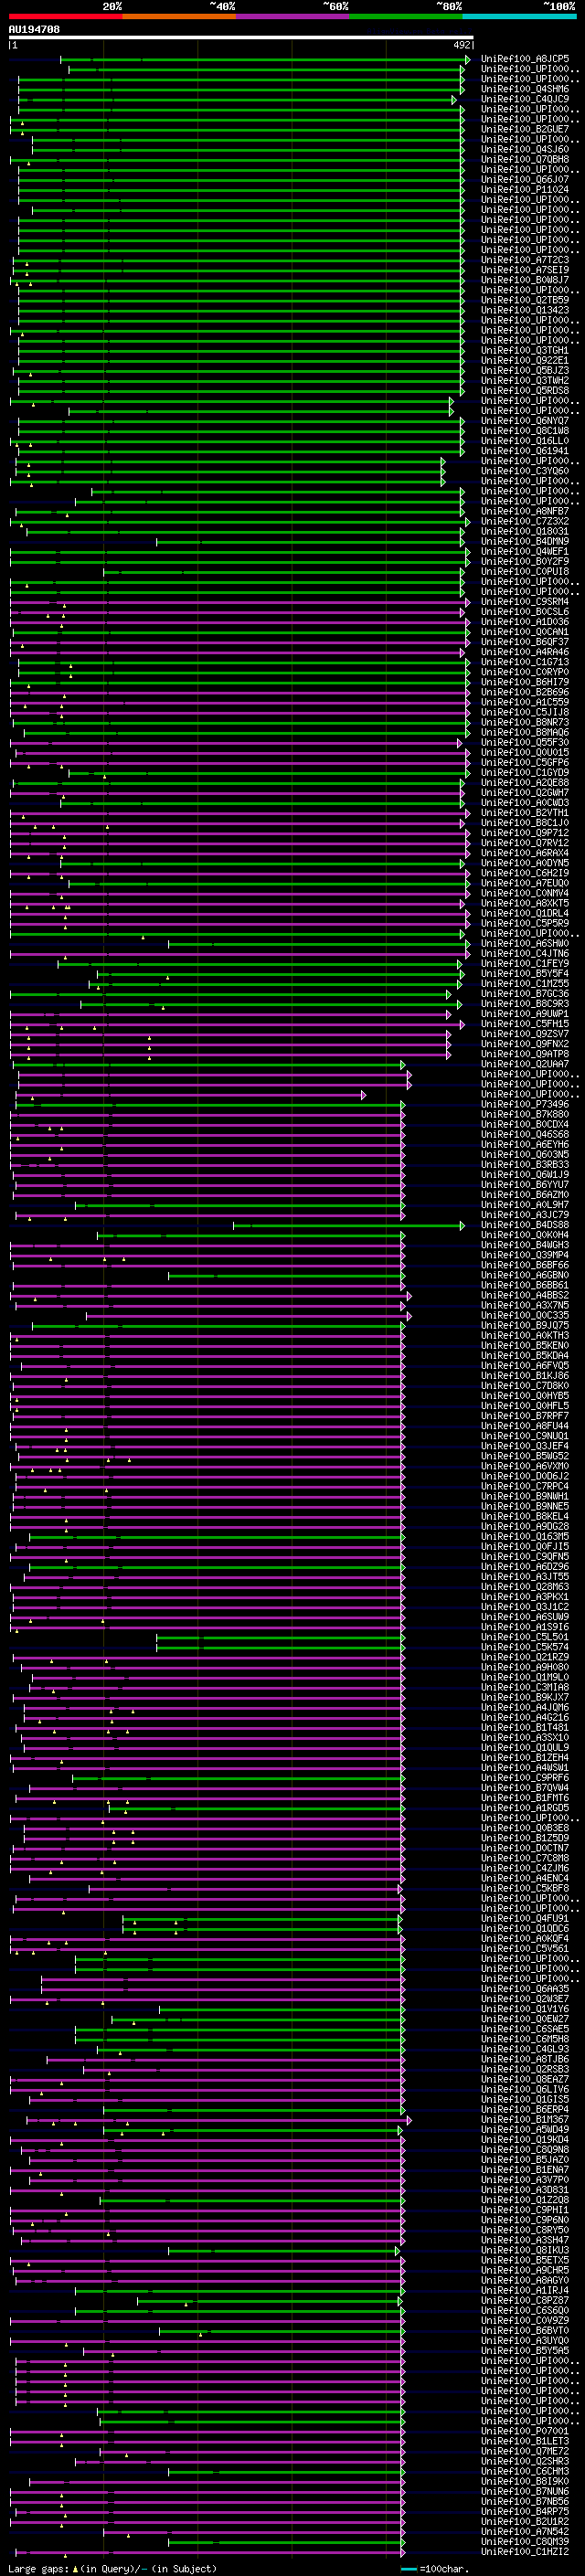Click hit label UniRef100_Q5BJZ3
The height and width of the screenshot is (2576, 585).
point(525,371)
